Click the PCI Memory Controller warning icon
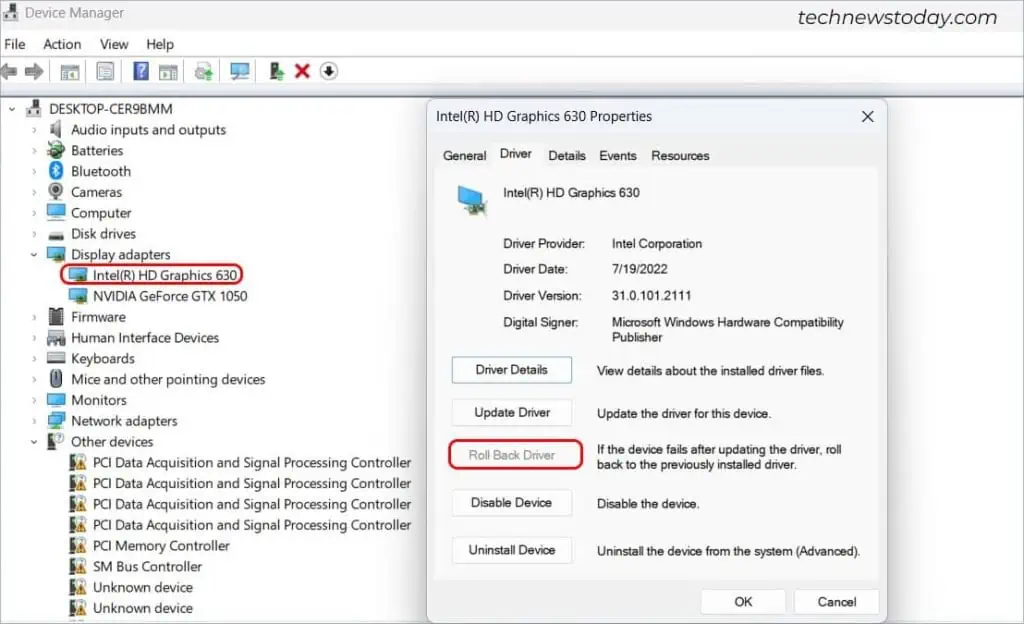Screen dimensions: 1024x624 tap(78, 546)
